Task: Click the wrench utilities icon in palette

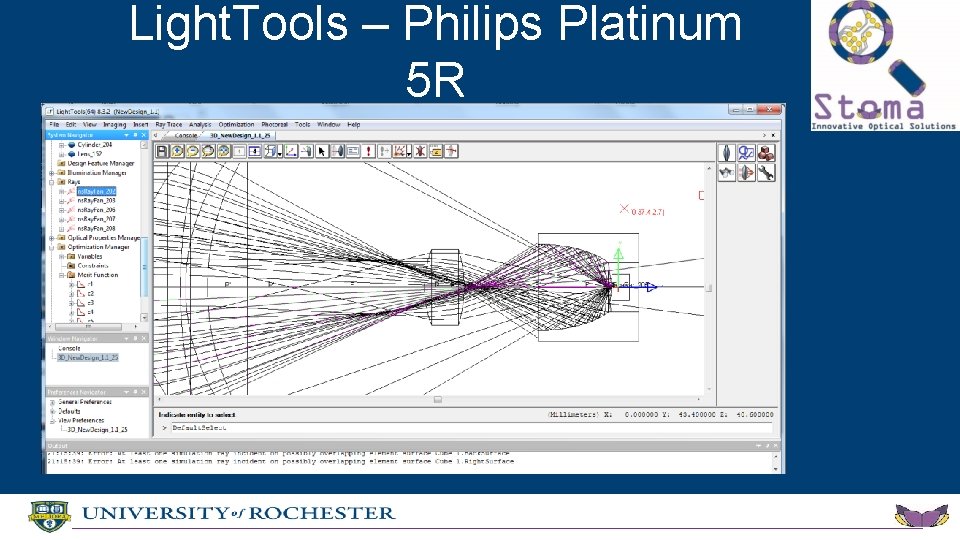Action: coord(766,173)
